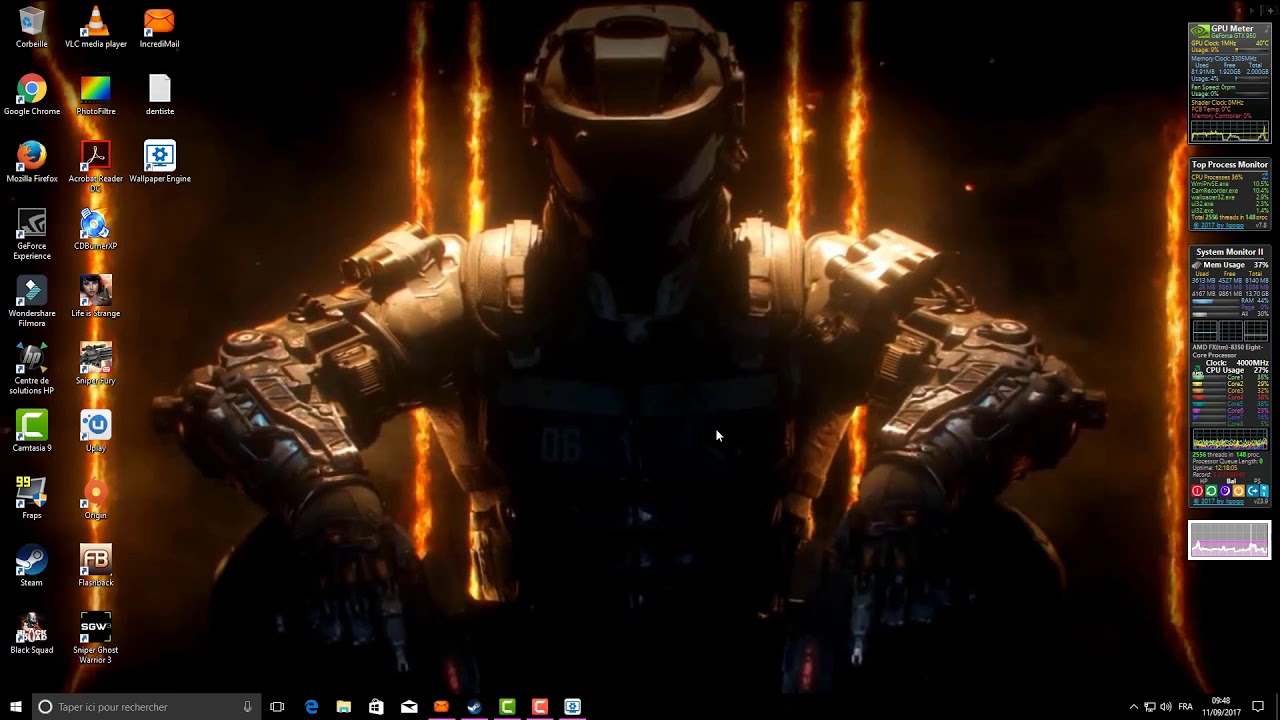Viewport: 1280px width, 720px height.
Task: Open GeForce Experience shortcut
Action: (x=32, y=234)
